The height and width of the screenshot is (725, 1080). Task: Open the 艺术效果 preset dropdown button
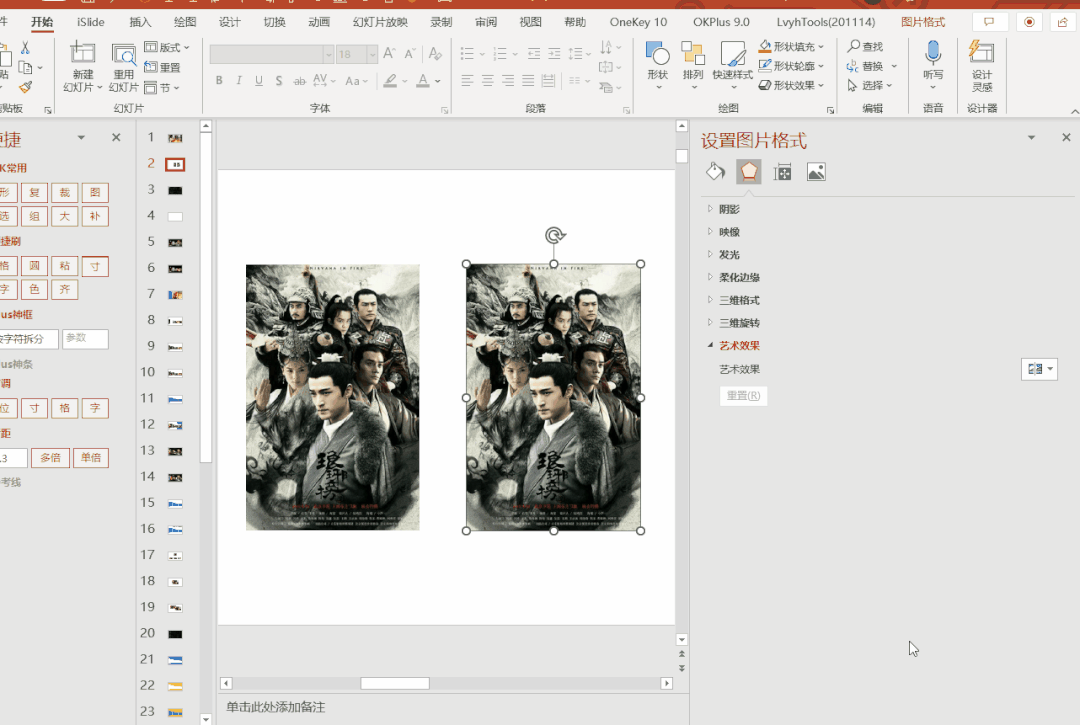point(1039,369)
